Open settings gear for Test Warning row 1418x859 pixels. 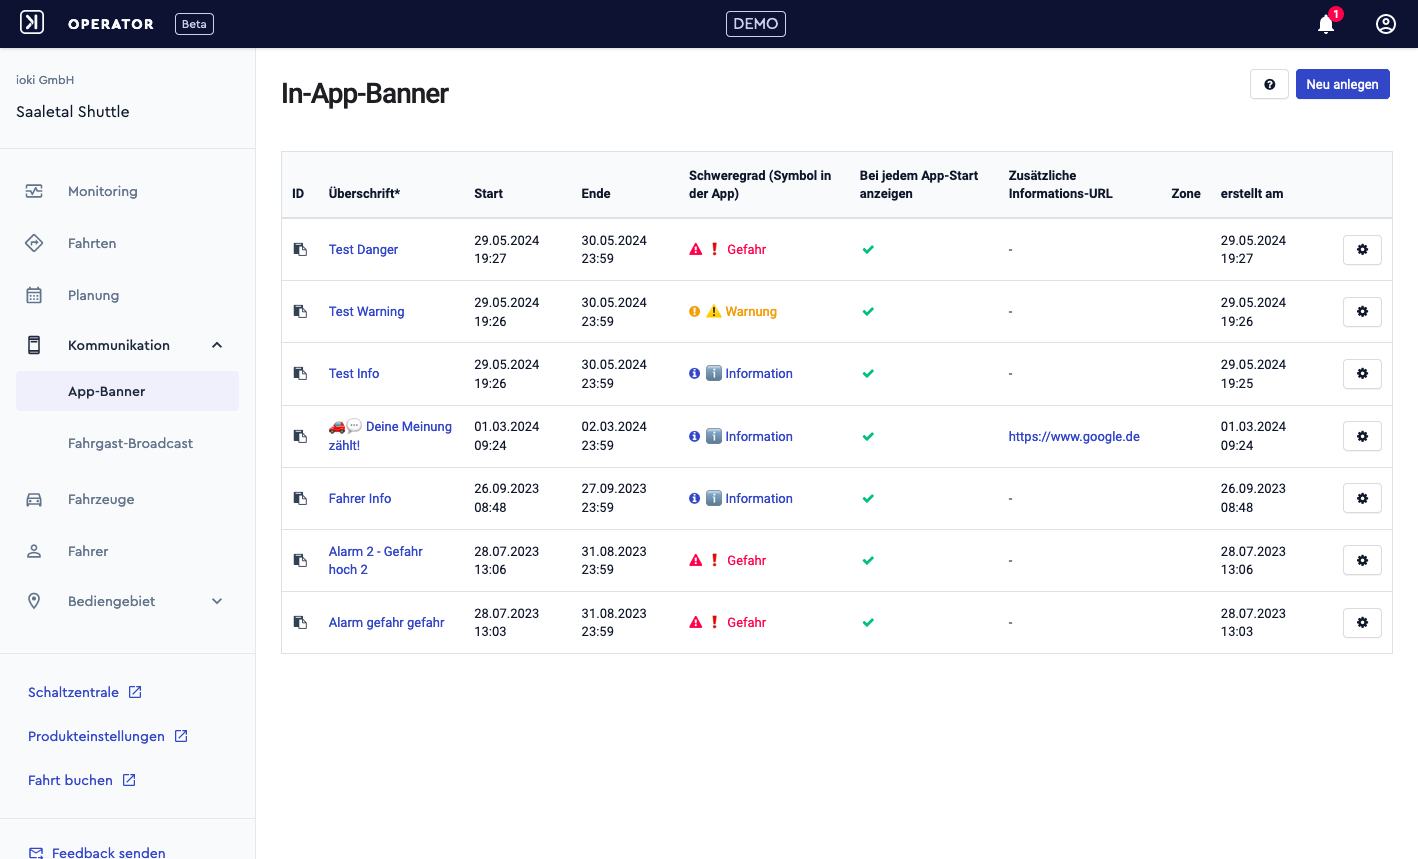click(1362, 311)
